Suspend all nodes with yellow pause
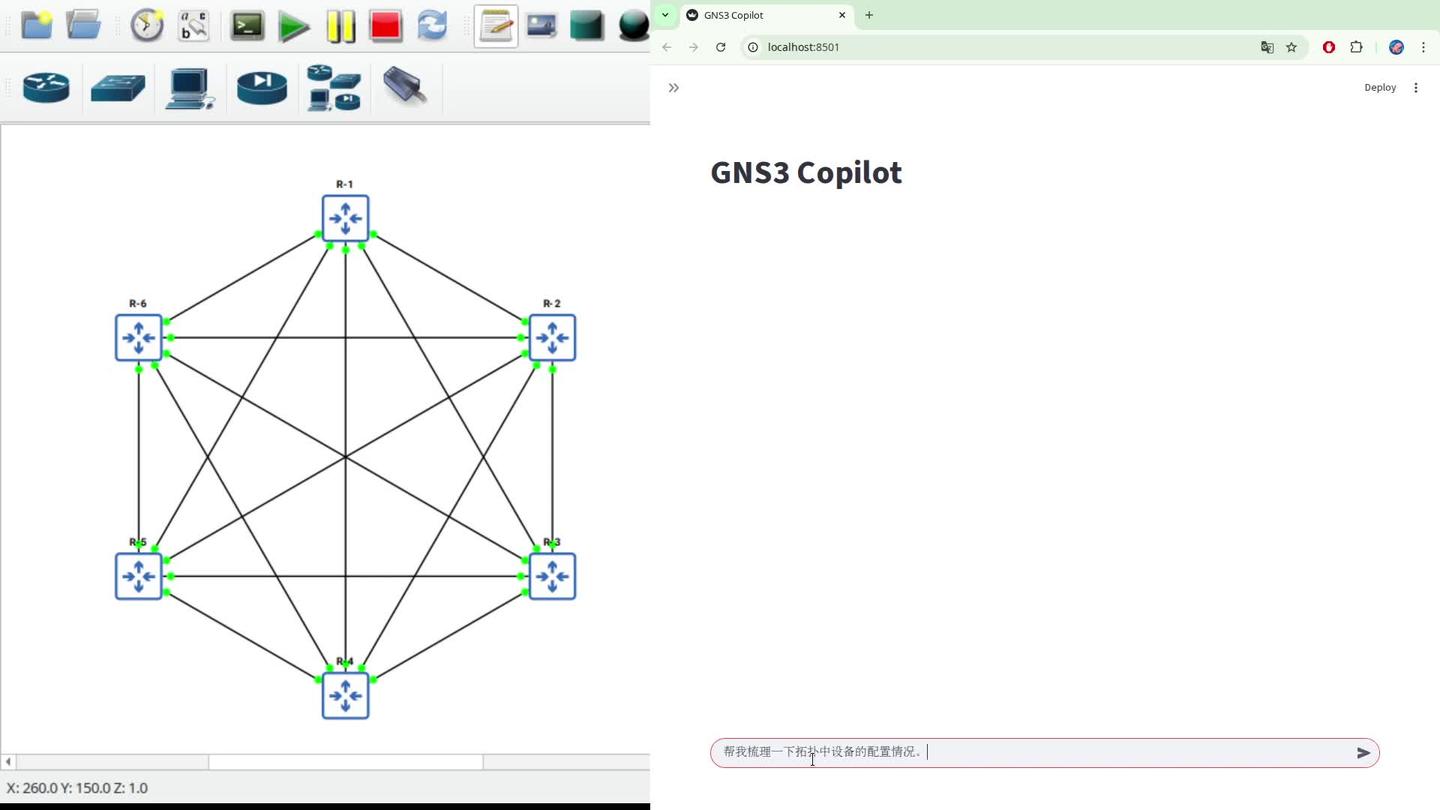The image size is (1440, 810). point(340,26)
